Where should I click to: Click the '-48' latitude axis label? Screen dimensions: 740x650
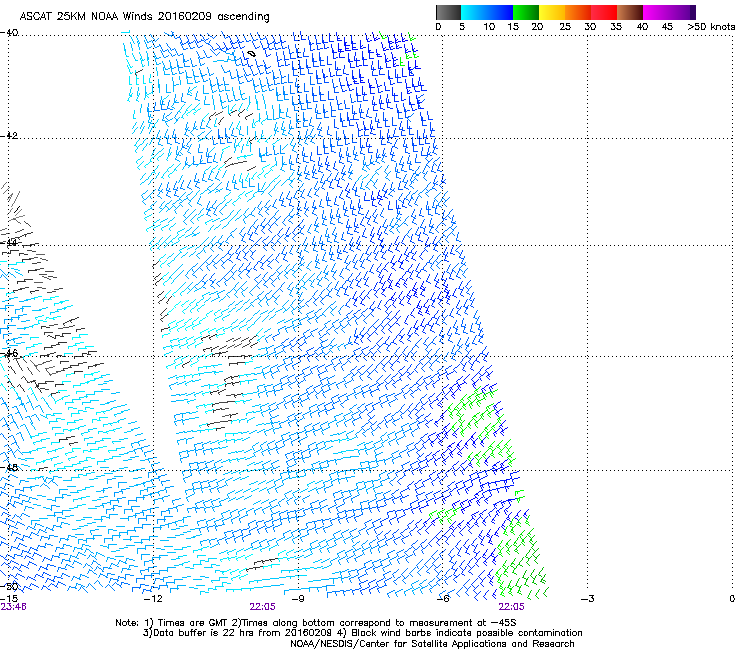(x=9, y=467)
